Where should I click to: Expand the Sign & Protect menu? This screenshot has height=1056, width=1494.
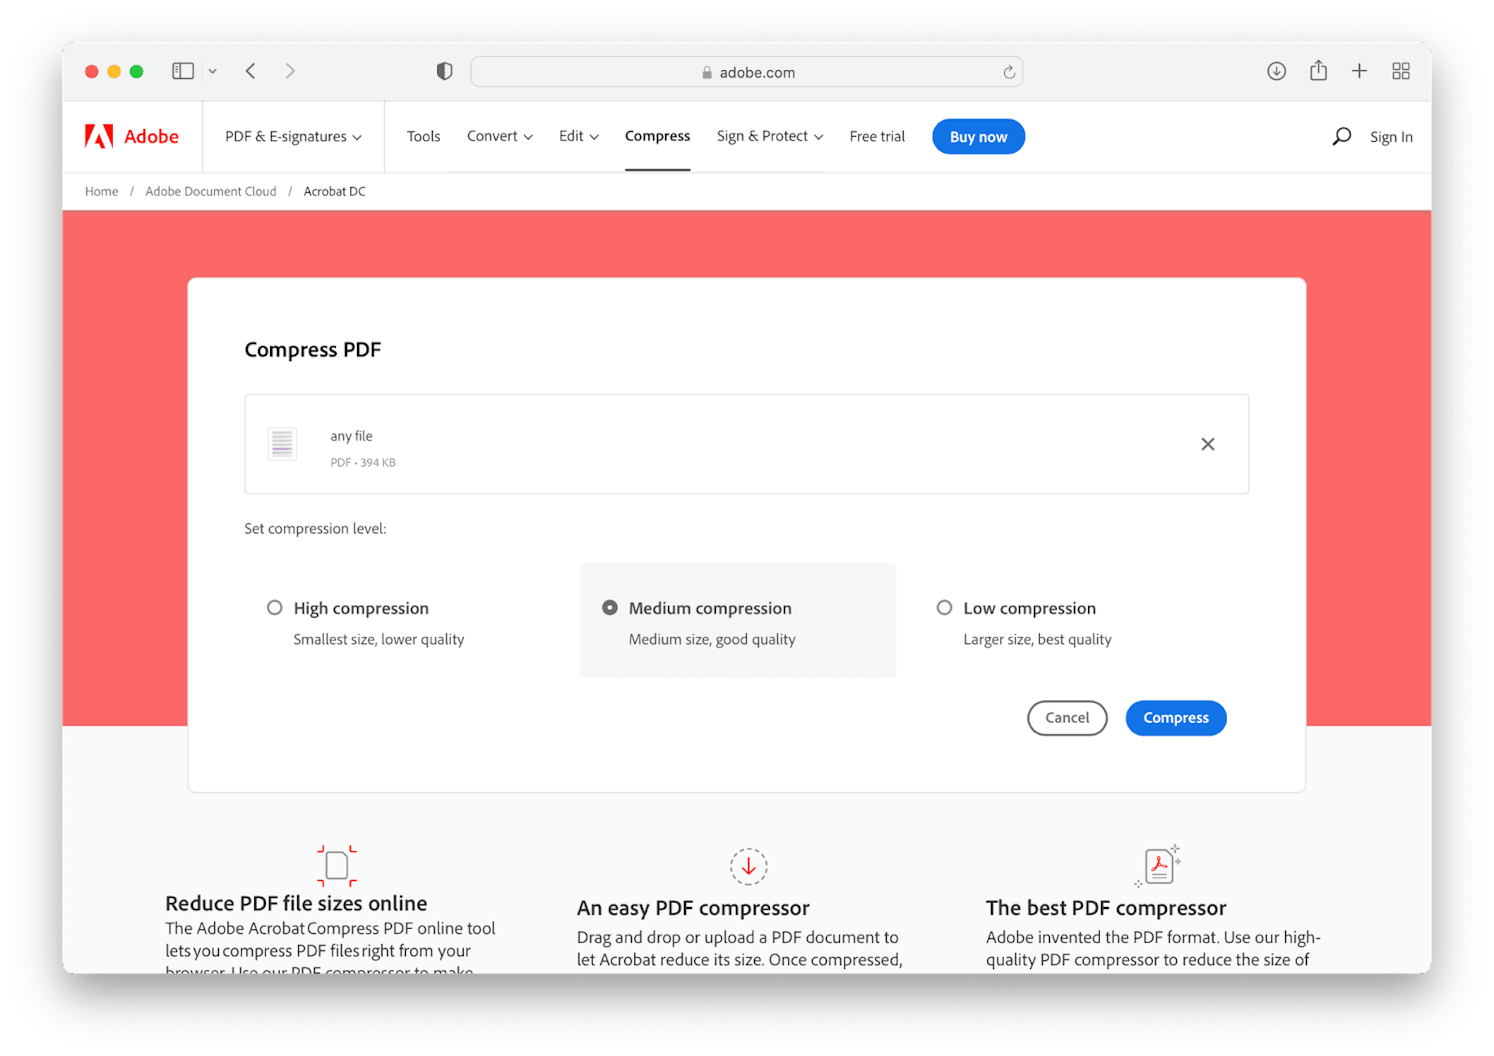click(769, 137)
